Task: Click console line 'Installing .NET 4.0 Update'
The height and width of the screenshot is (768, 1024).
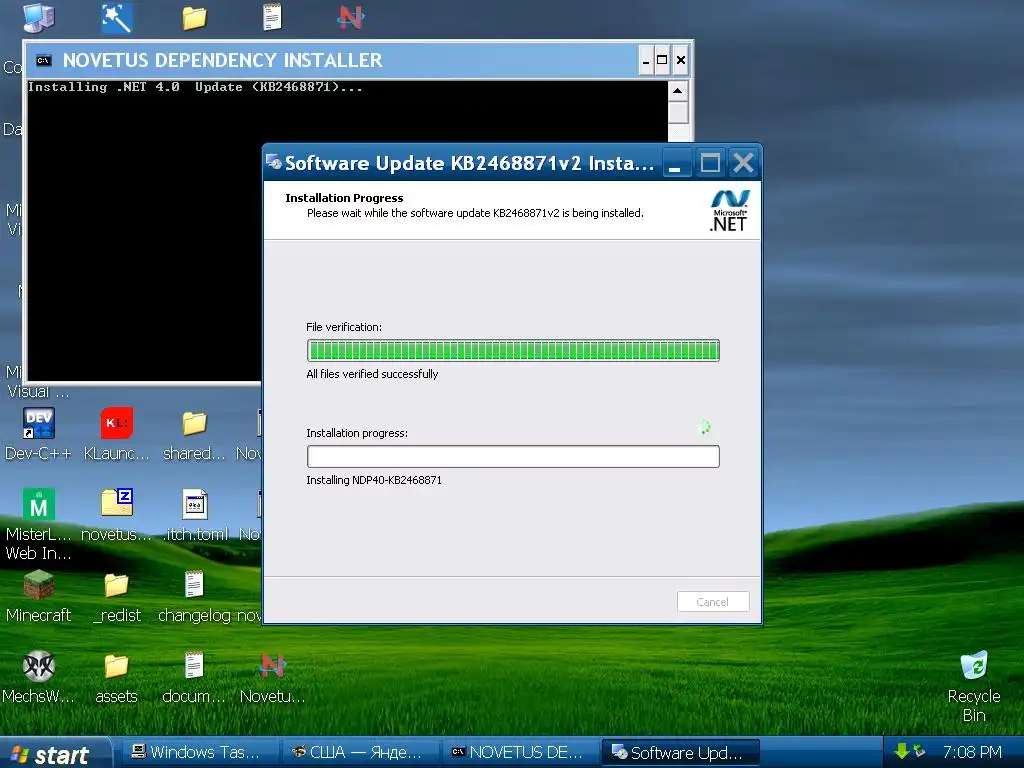Action: (195, 87)
